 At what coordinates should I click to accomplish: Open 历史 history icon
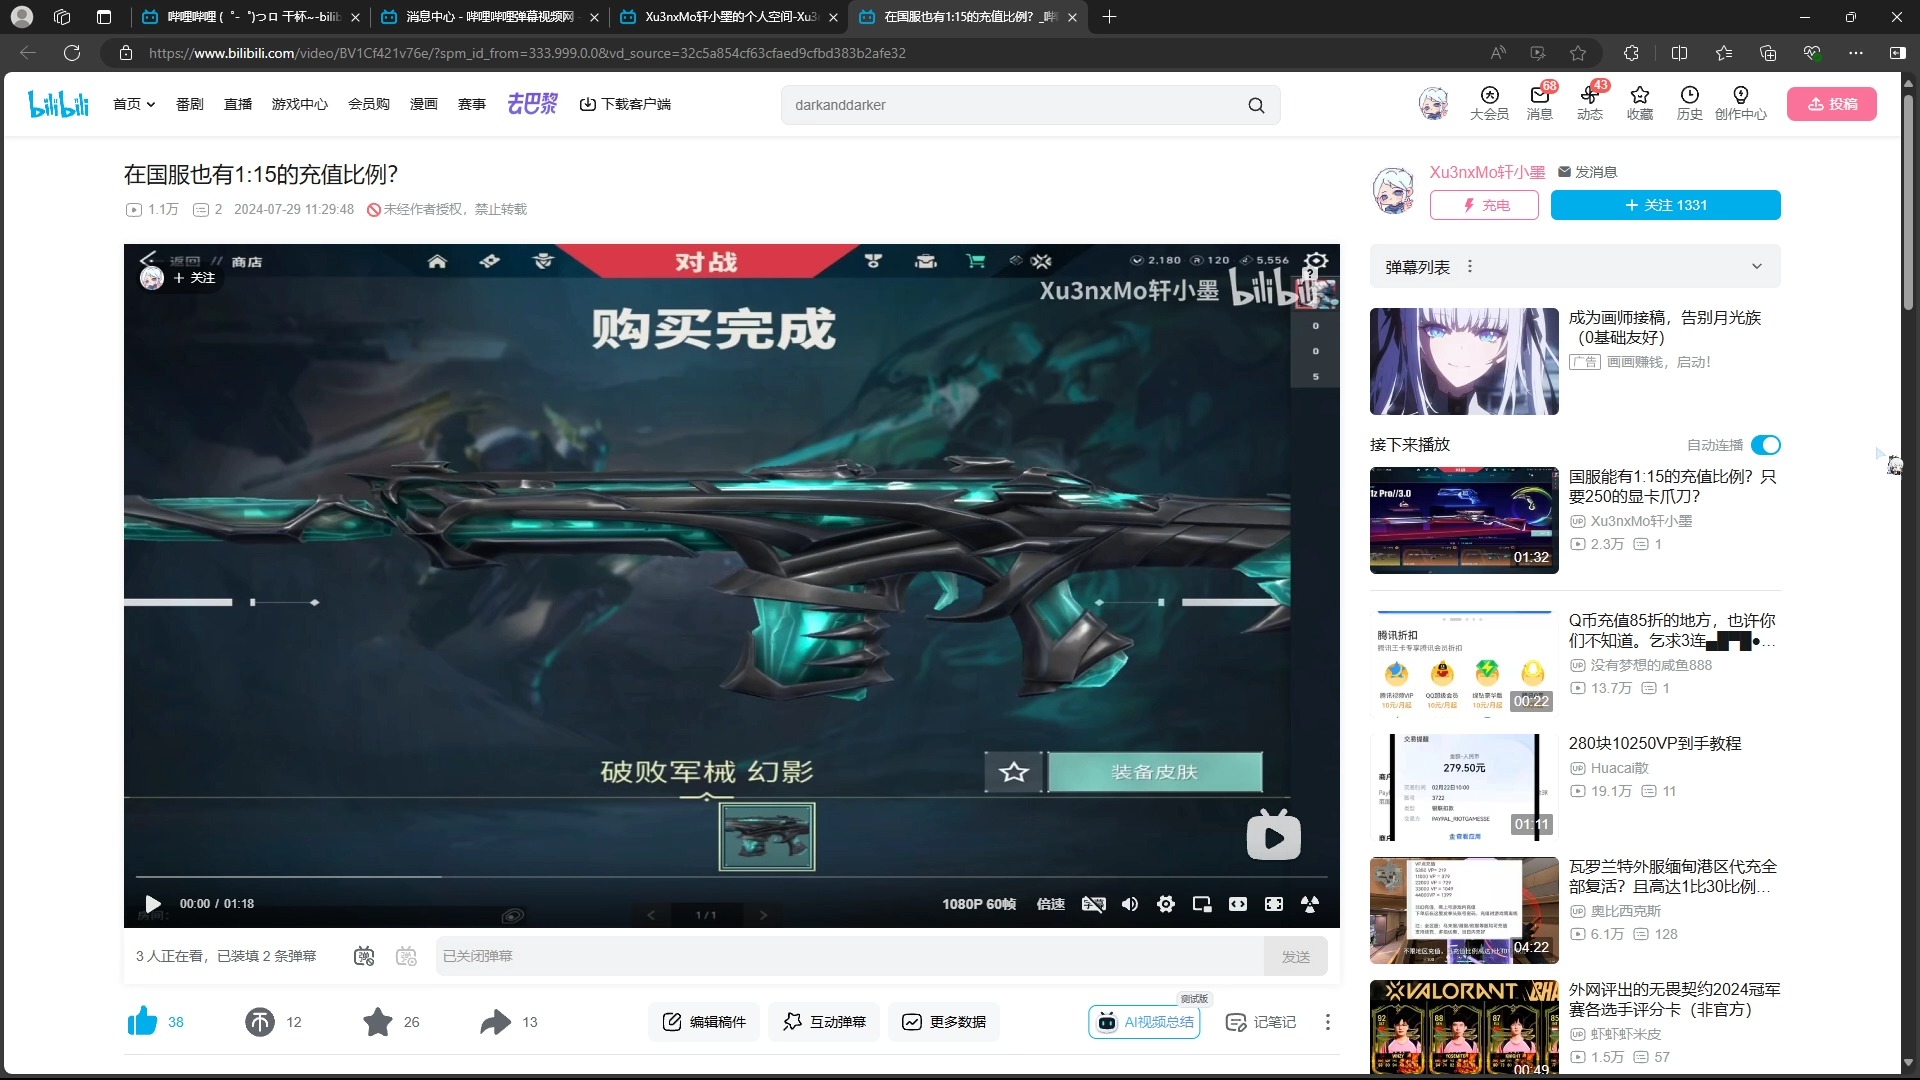[1690, 103]
